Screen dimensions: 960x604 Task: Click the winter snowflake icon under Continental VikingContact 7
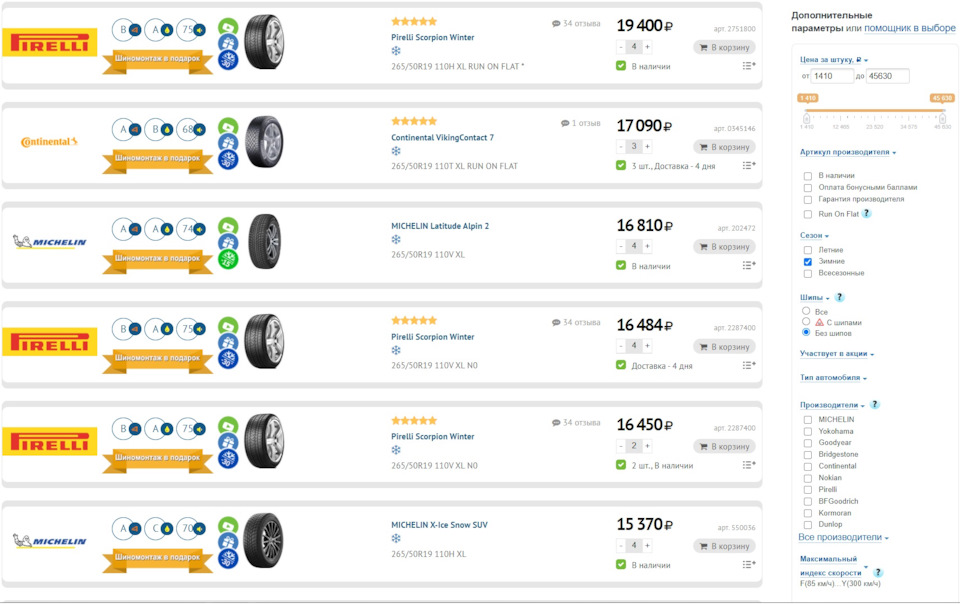396,151
